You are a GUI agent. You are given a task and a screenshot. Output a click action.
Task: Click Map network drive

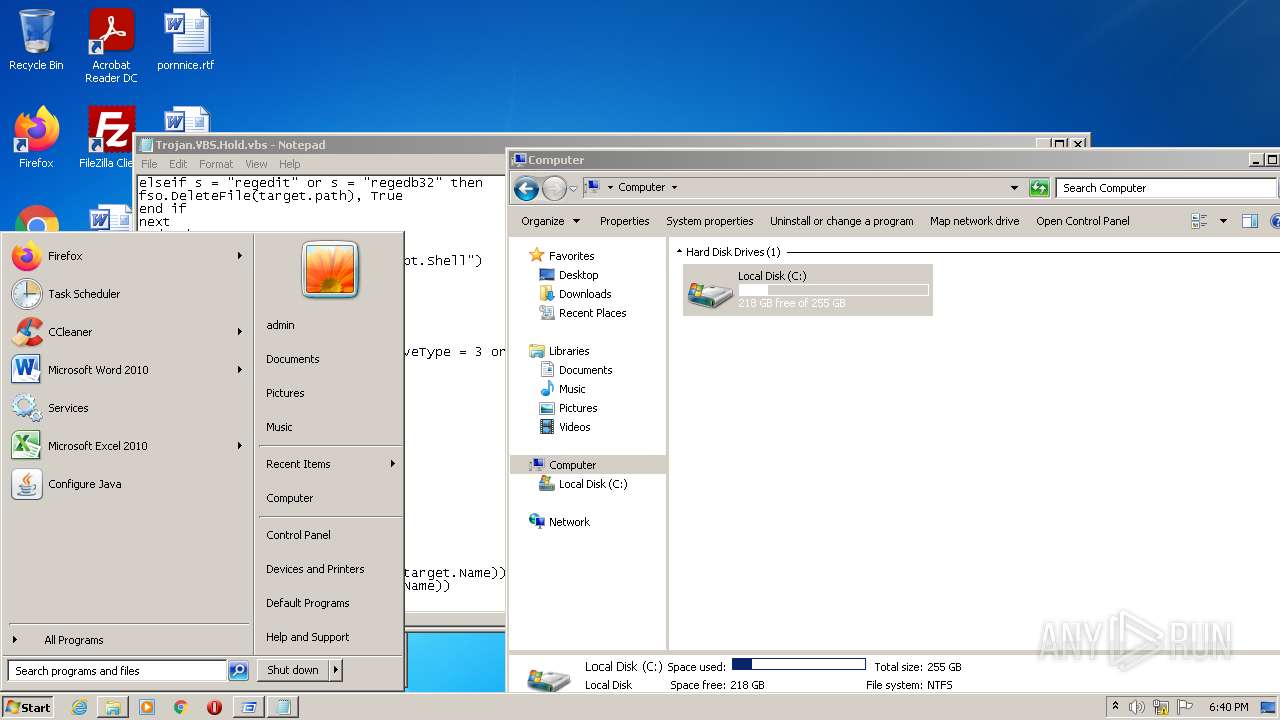coord(975,221)
